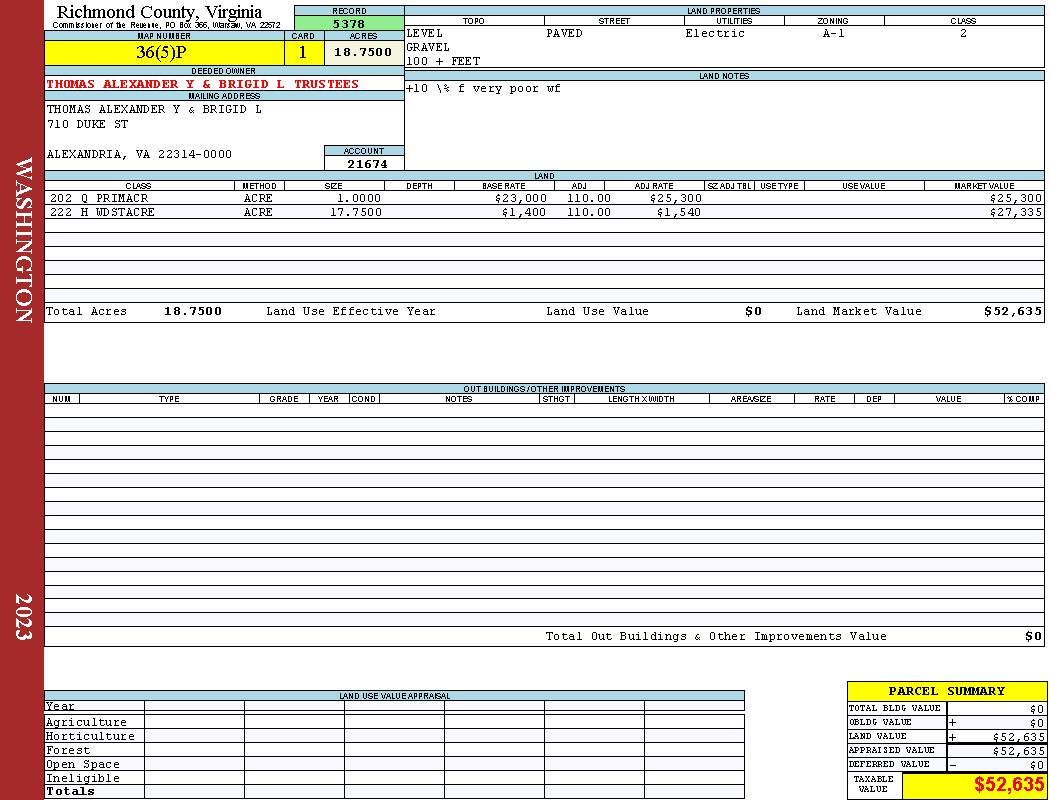Click adjusted rate $25,300 in ADJ RATE column
This screenshot has height=800, width=1050.
coord(675,198)
